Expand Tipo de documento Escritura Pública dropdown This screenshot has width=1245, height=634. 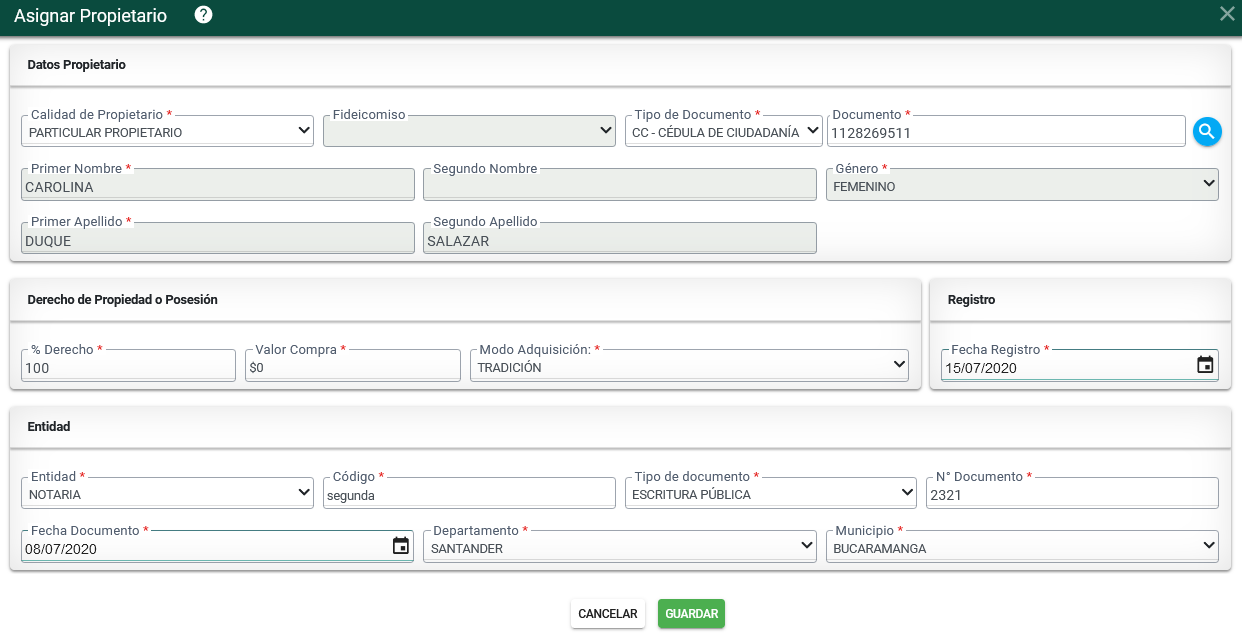coord(771,493)
